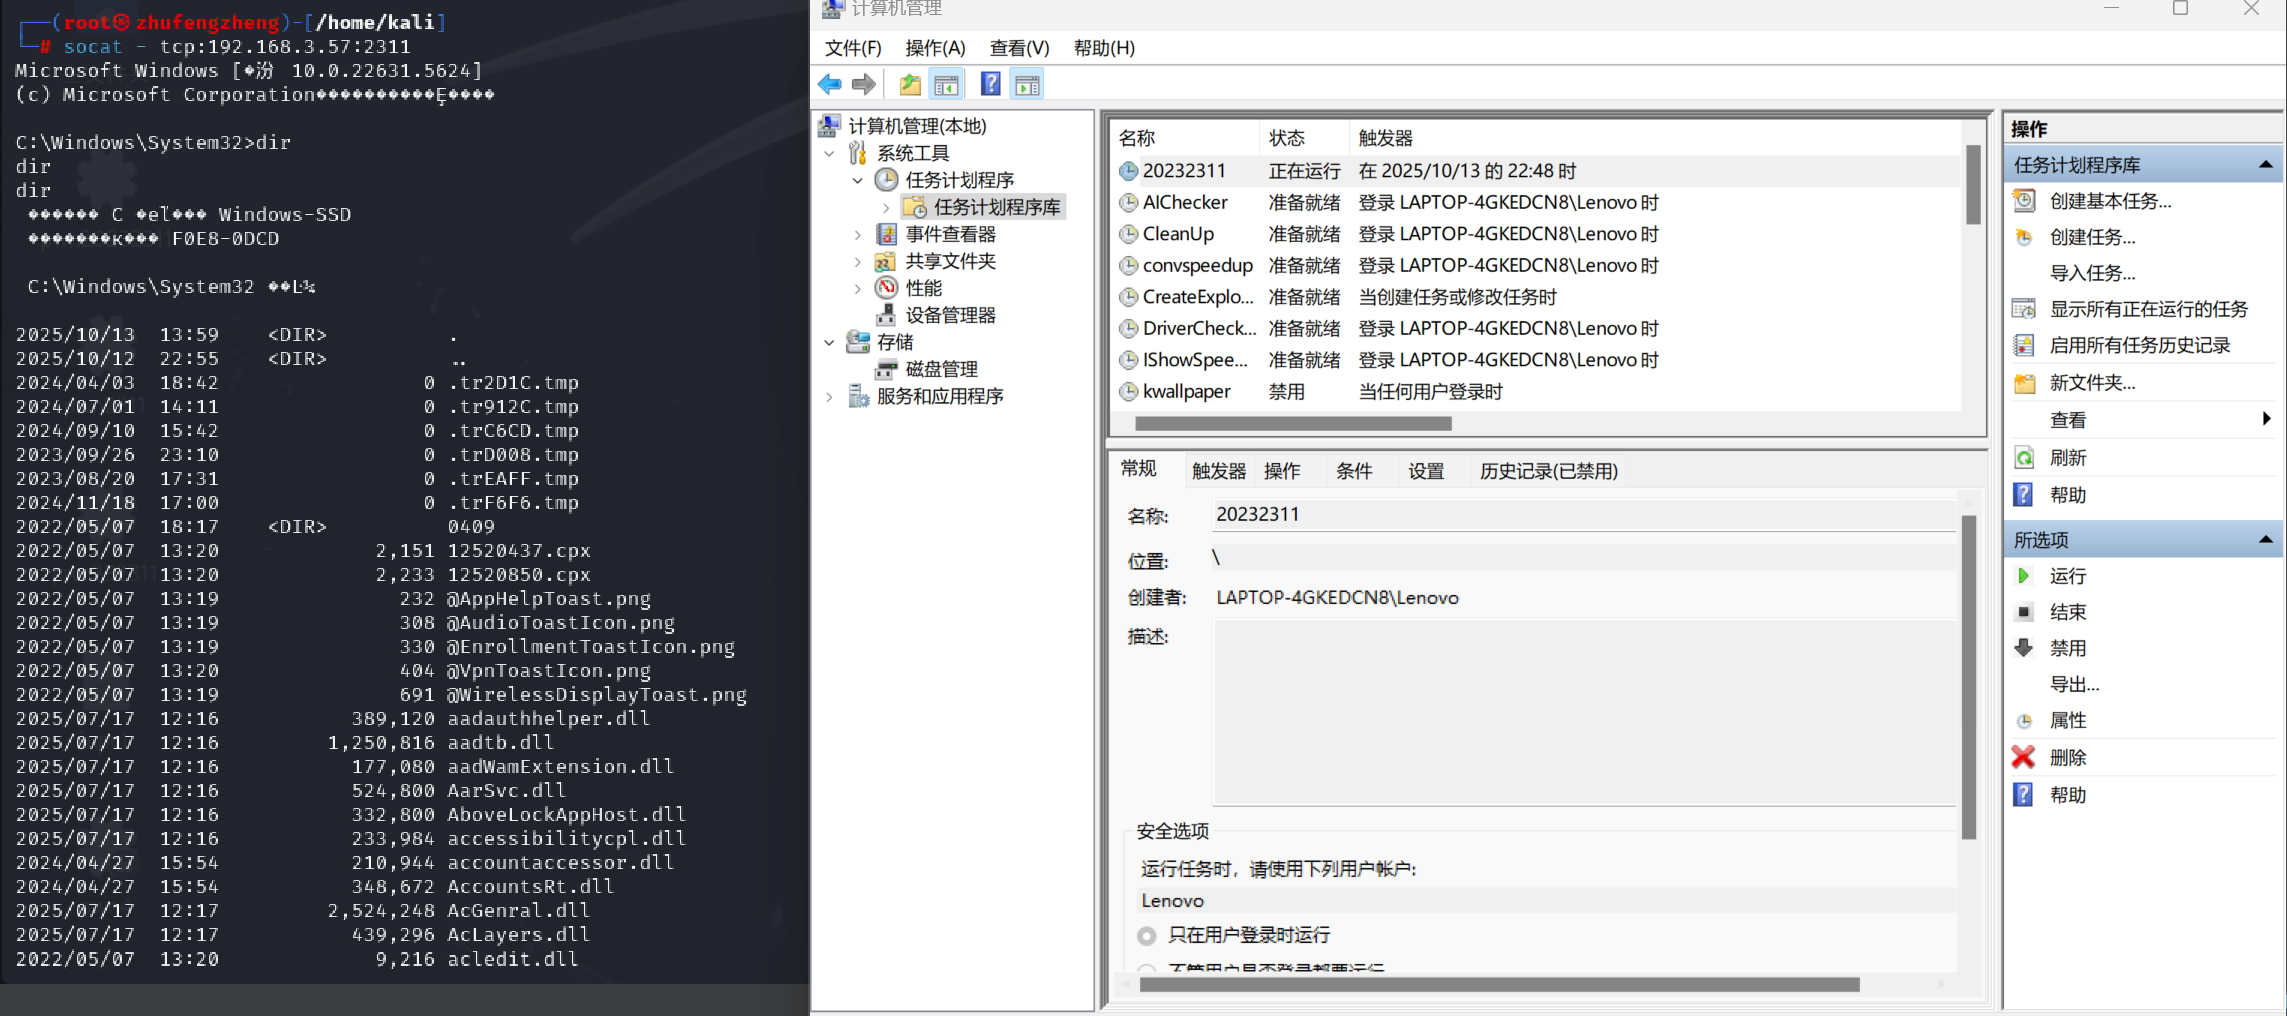This screenshot has height=1016, width=2287.
Task: Switch to the 条件 tab
Action: [1354, 471]
